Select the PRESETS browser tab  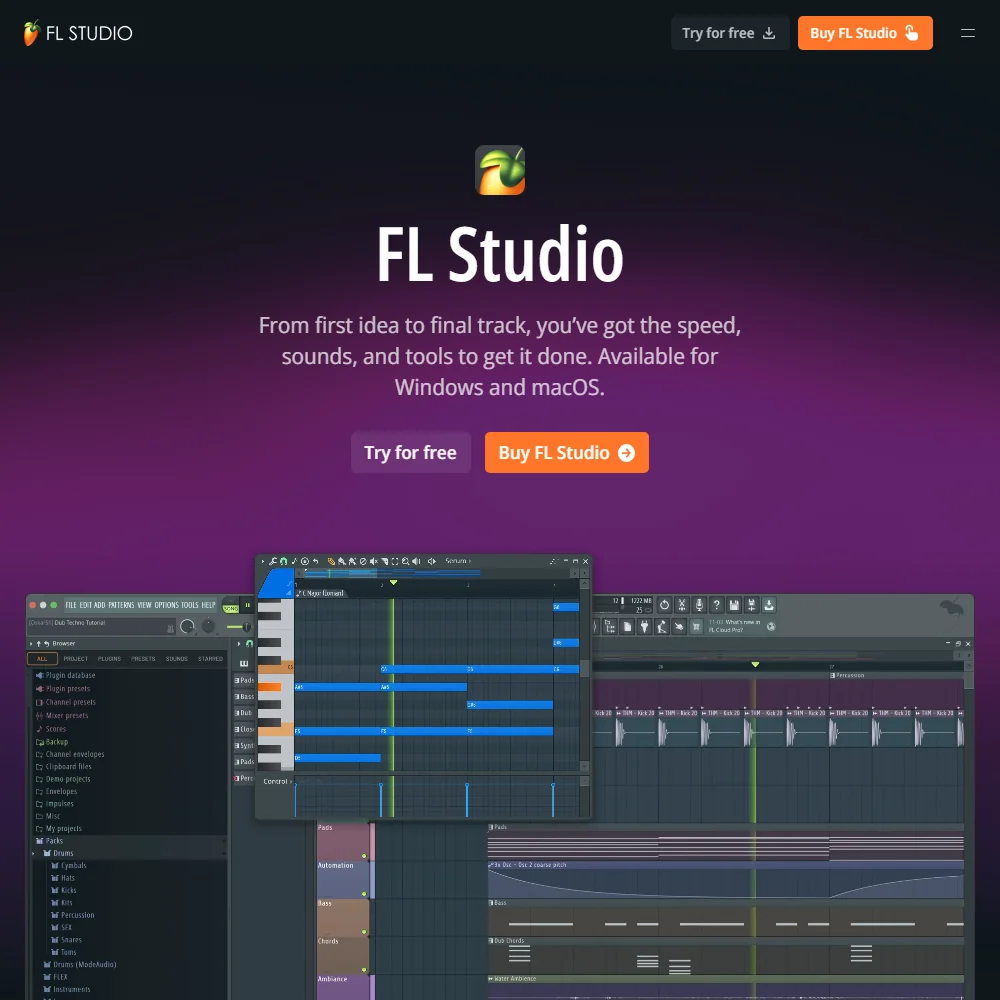[143, 658]
